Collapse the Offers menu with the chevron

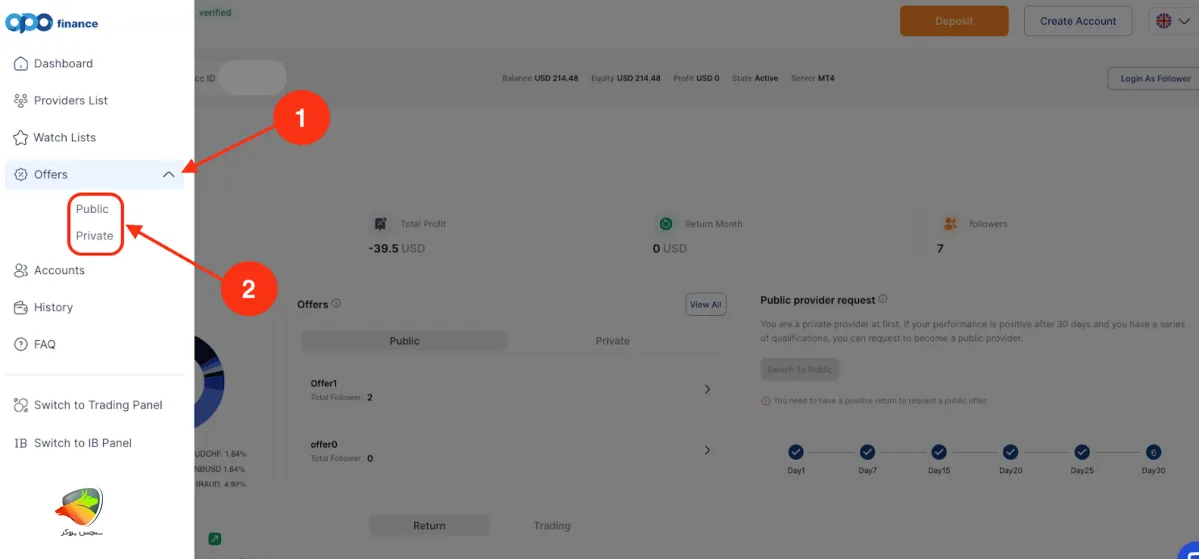point(169,174)
